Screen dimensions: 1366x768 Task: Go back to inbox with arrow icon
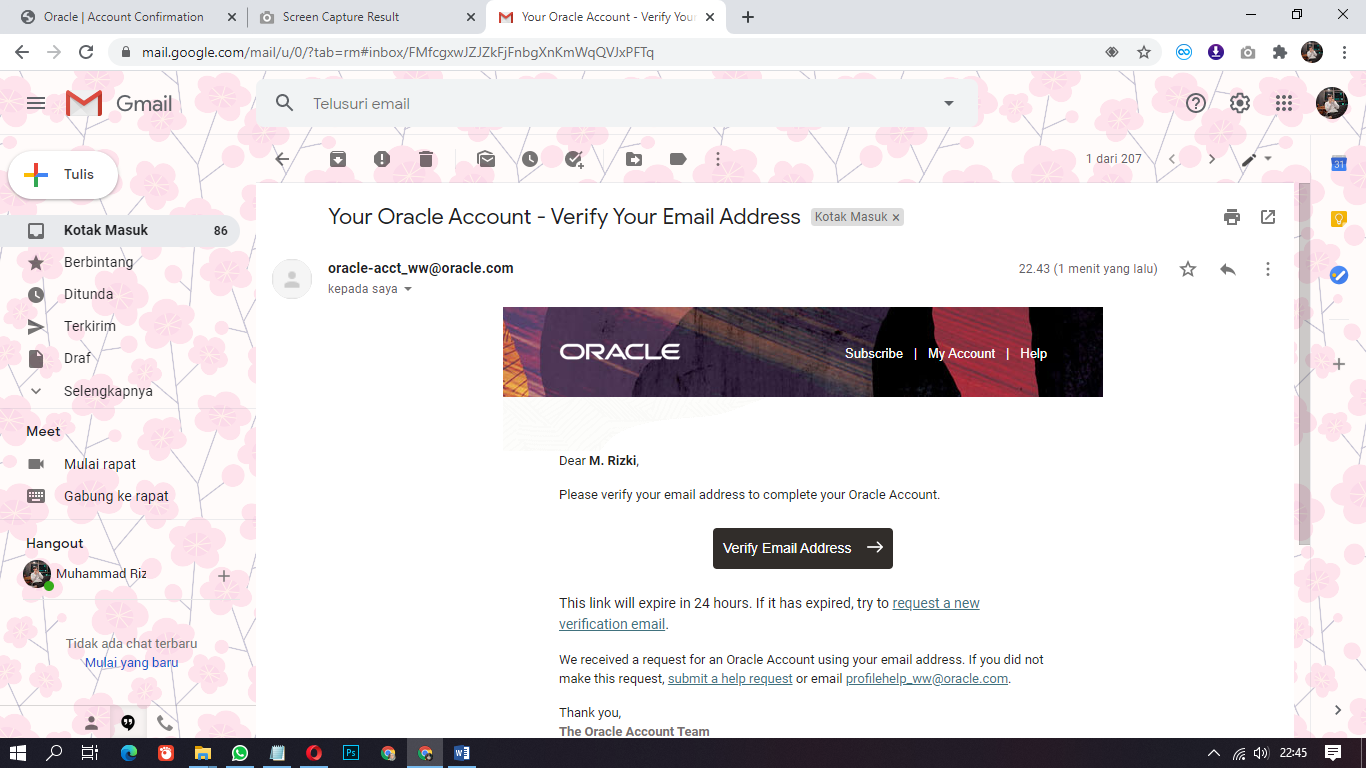(x=282, y=159)
